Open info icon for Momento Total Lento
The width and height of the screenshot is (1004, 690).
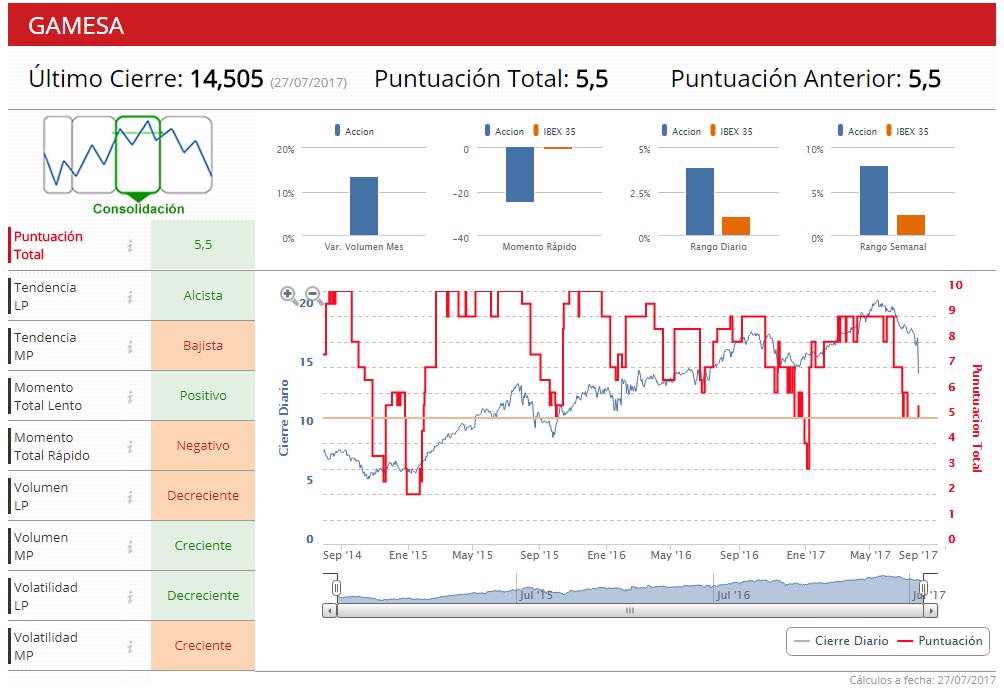click(130, 396)
